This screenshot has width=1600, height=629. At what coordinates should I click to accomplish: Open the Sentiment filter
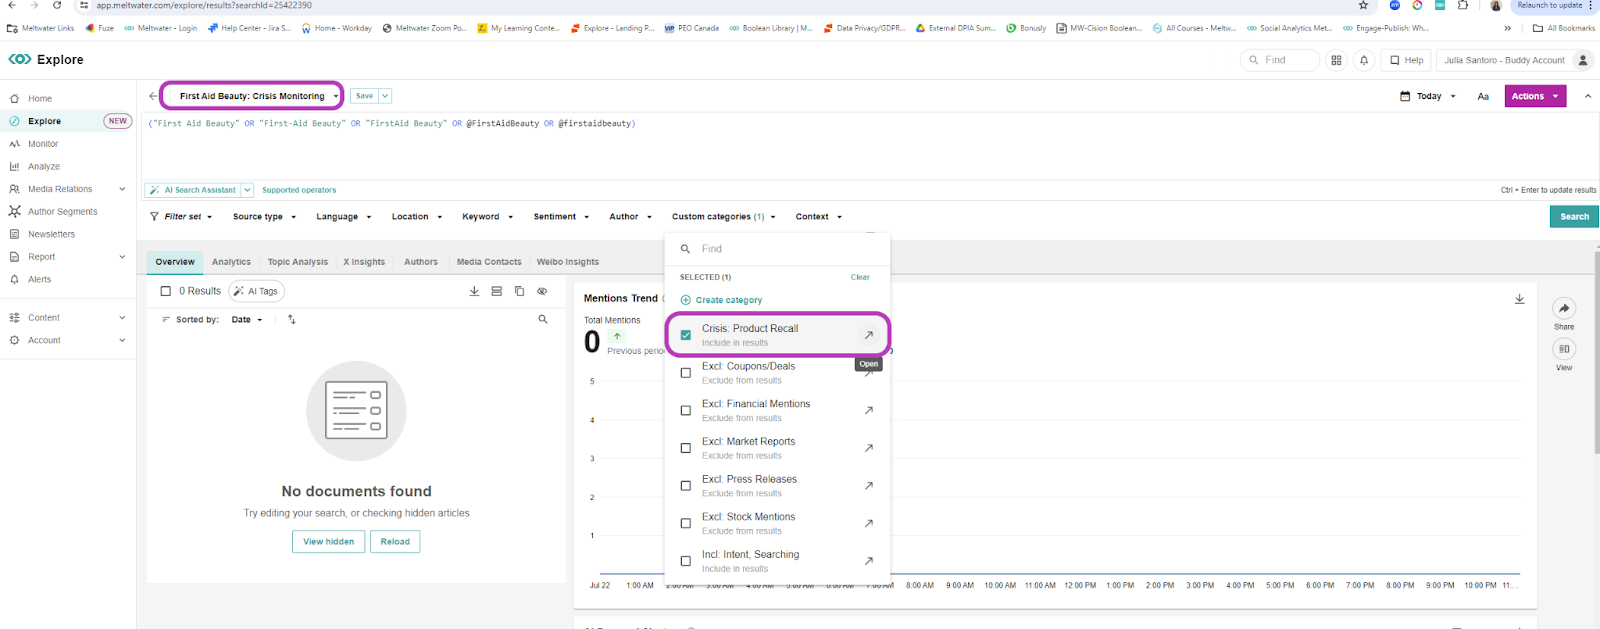(x=561, y=217)
